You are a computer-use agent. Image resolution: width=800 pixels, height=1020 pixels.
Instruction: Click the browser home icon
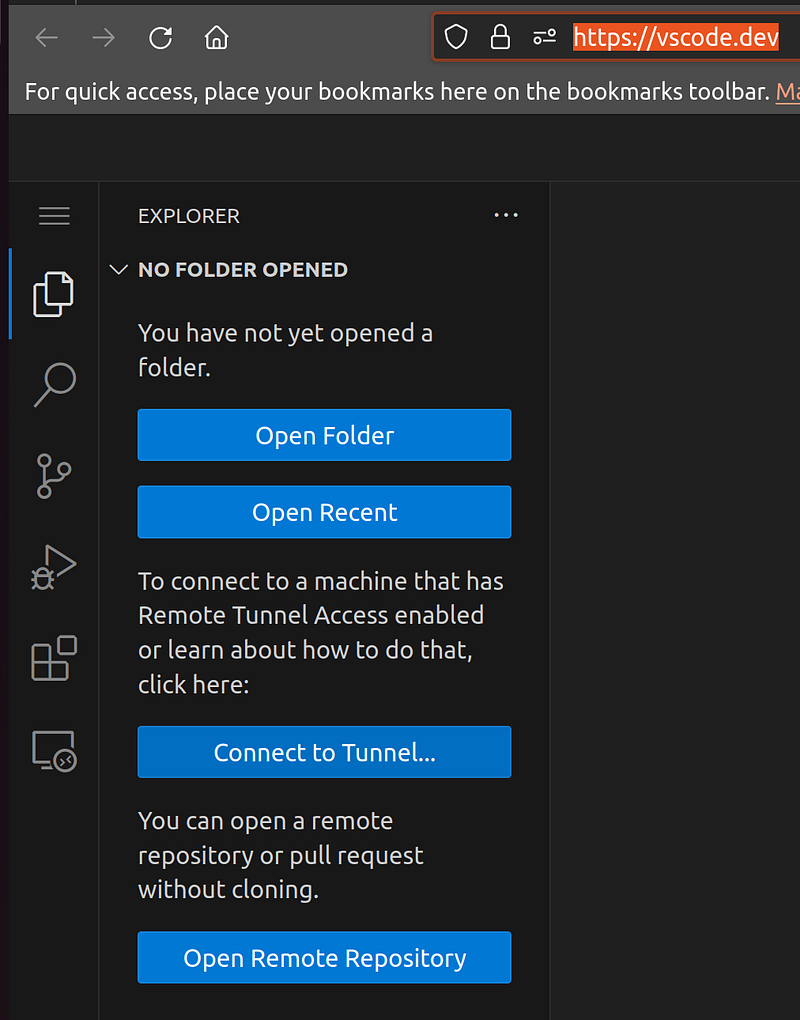[x=214, y=37]
